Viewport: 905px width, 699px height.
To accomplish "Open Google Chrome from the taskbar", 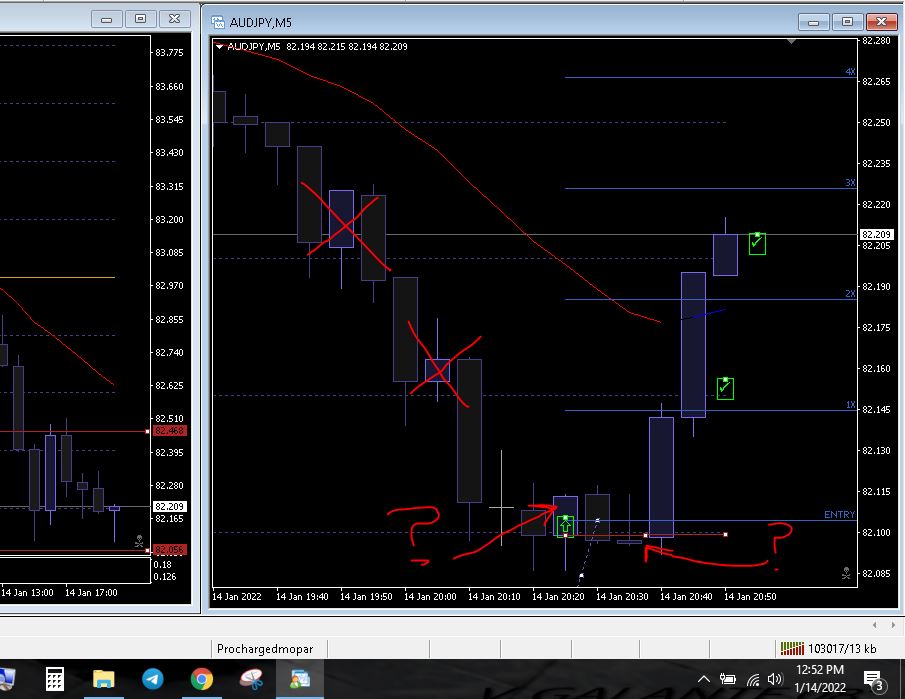I will coord(202,679).
